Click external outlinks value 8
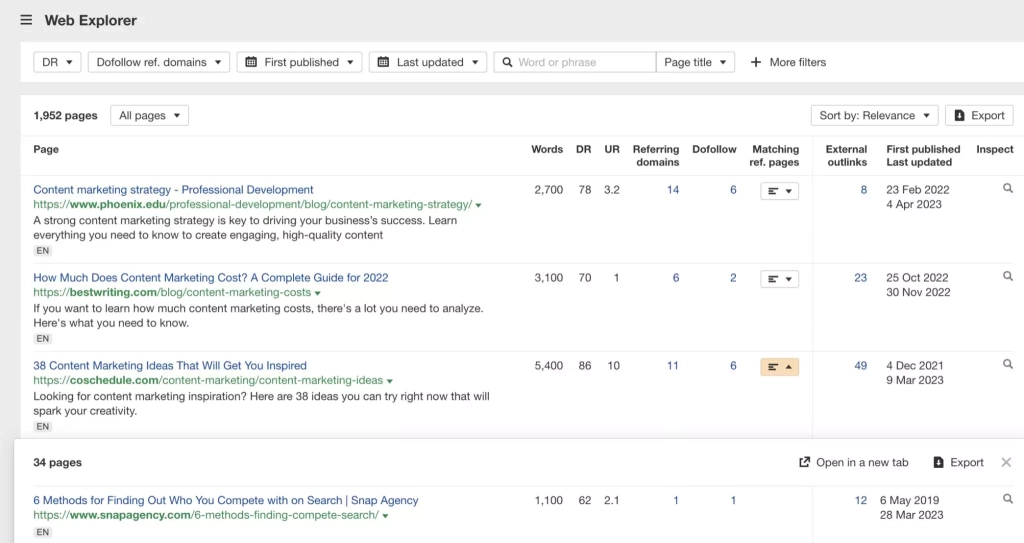 pos(863,189)
